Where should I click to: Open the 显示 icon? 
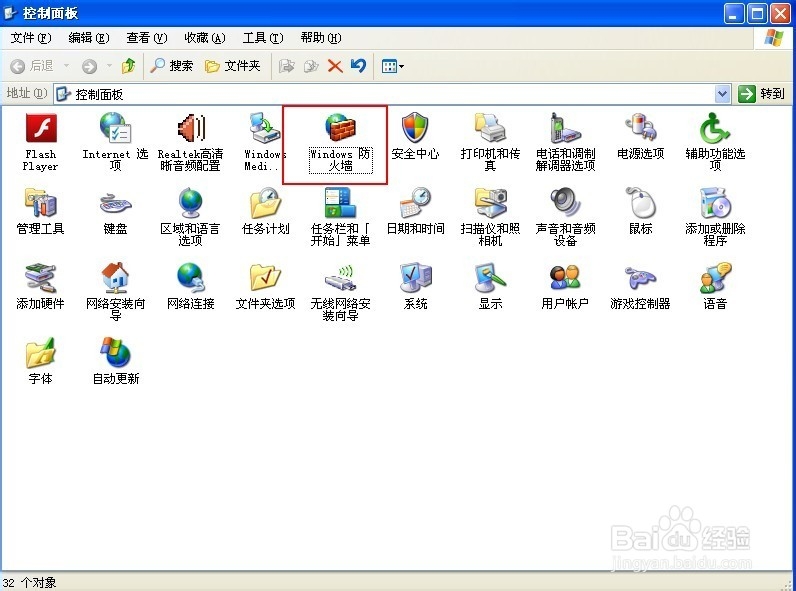tap(490, 278)
